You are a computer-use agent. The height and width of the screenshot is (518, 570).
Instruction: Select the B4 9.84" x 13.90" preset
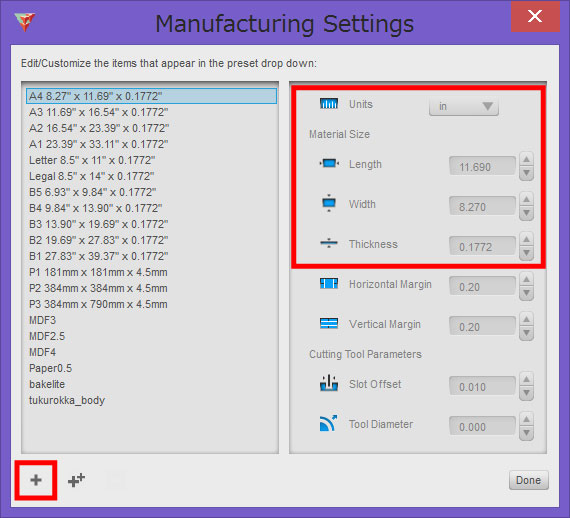tap(151, 208)
